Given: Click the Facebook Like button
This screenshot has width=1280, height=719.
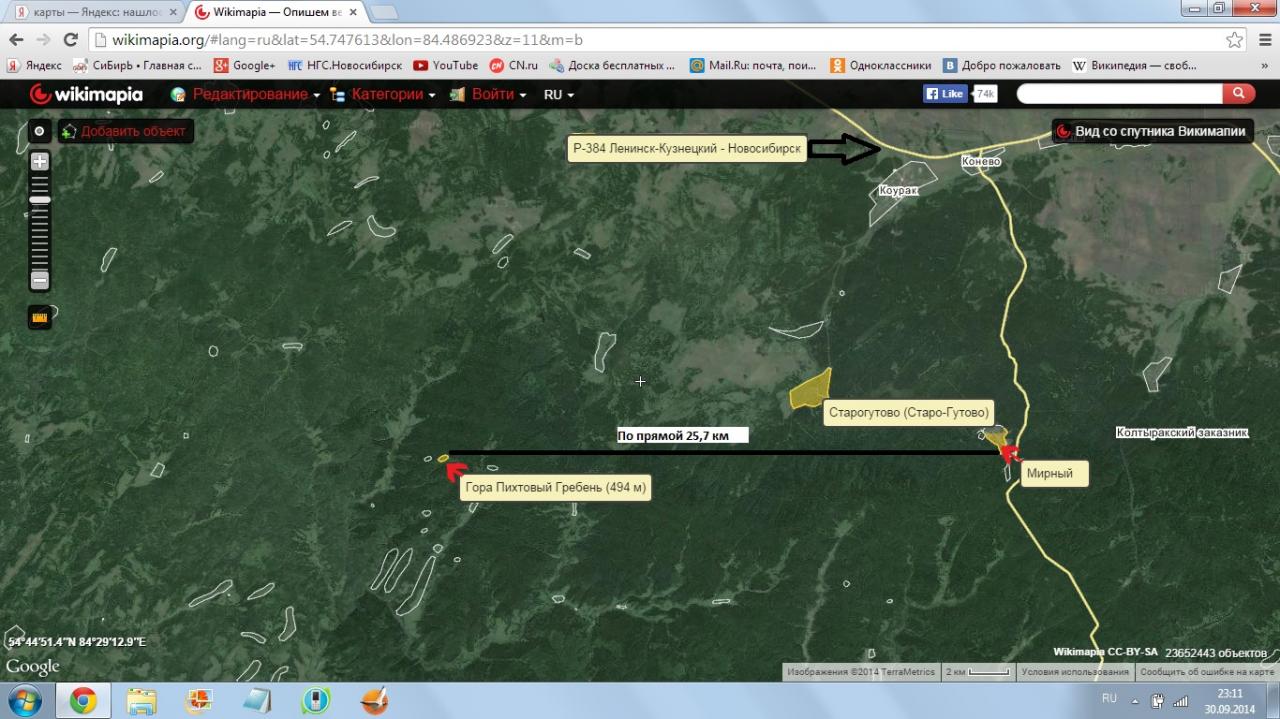Looking at the screenshot, I should click(x=945, y=94).
